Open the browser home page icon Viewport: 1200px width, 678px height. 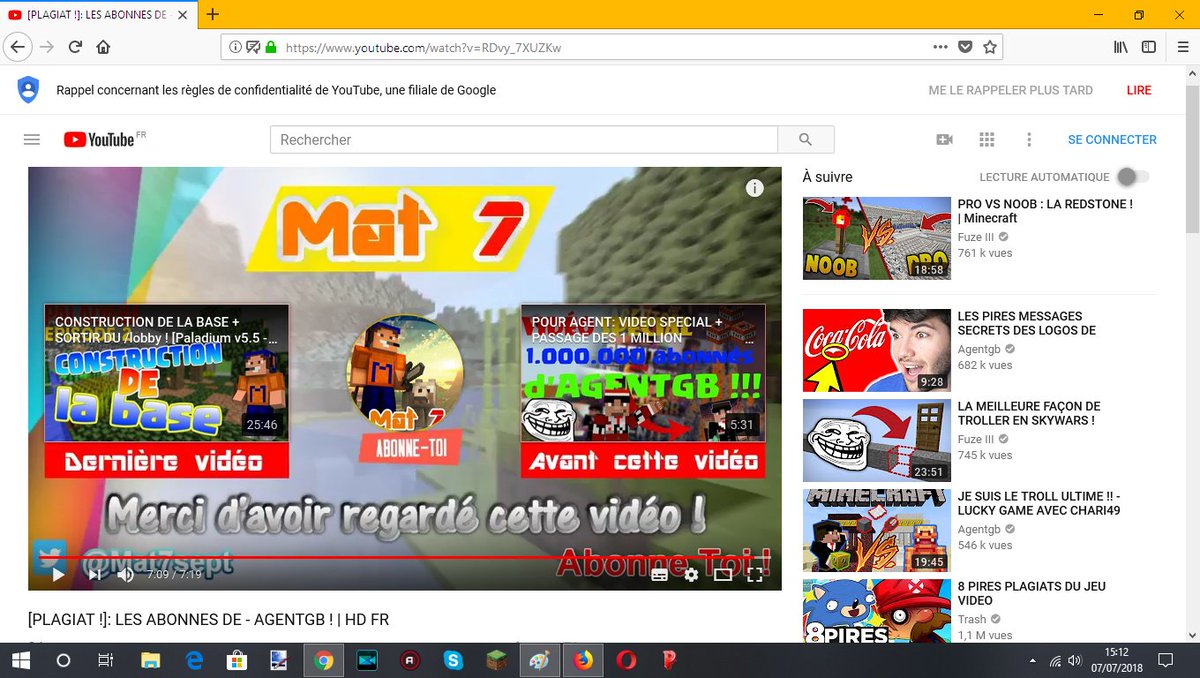103,47
